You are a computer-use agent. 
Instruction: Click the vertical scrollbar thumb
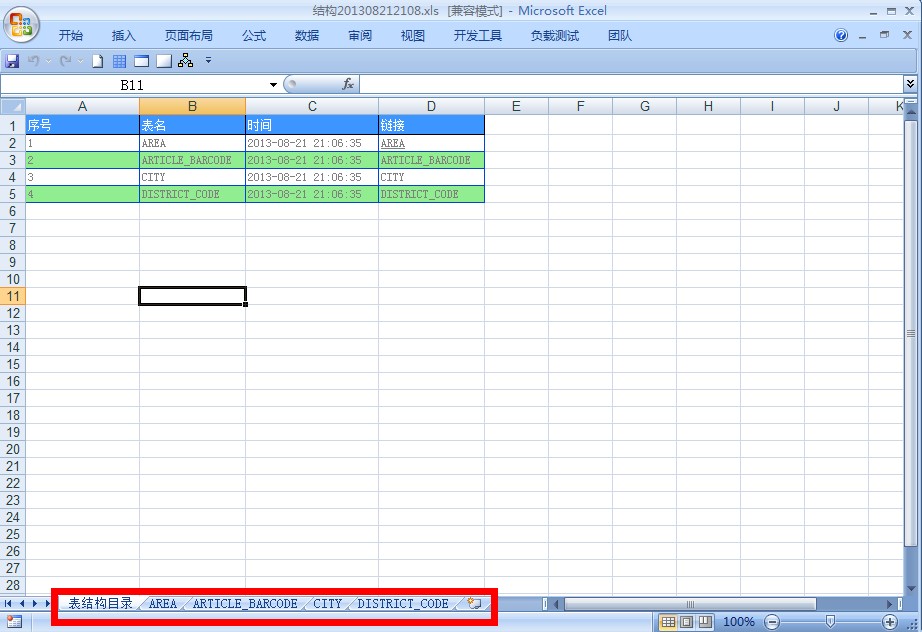(911, 333)
